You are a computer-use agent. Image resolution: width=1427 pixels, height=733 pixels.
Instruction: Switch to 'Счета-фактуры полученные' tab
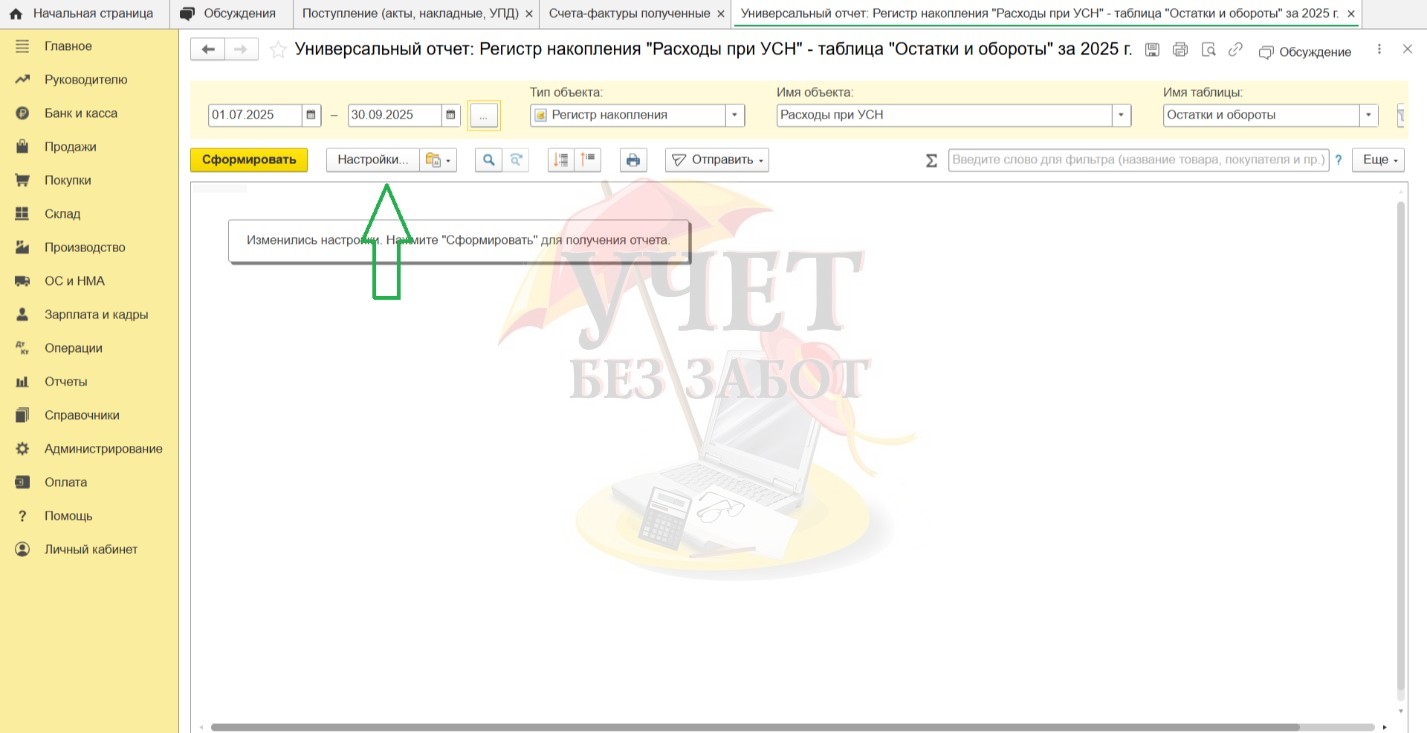(629, 13)
